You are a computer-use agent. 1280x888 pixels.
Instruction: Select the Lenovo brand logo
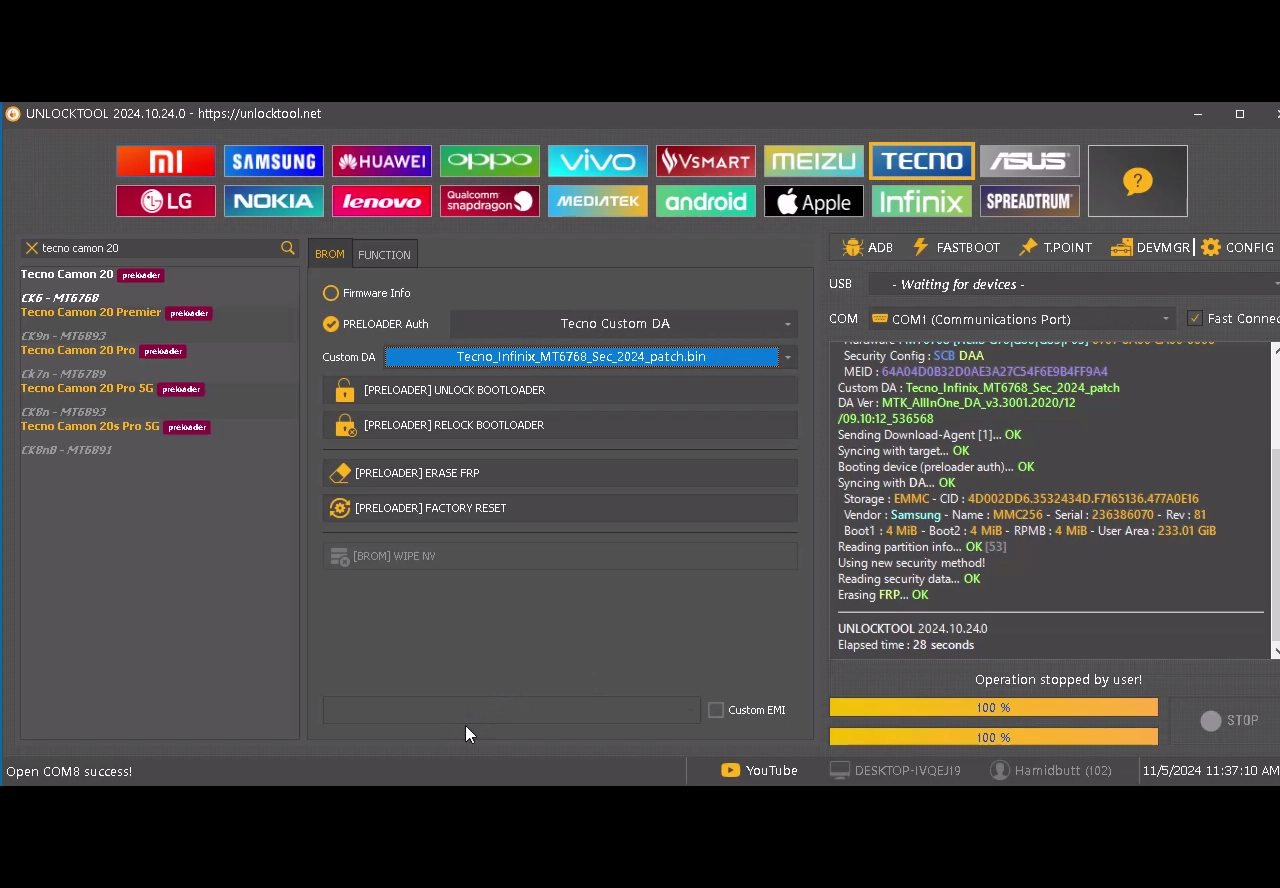381,201
